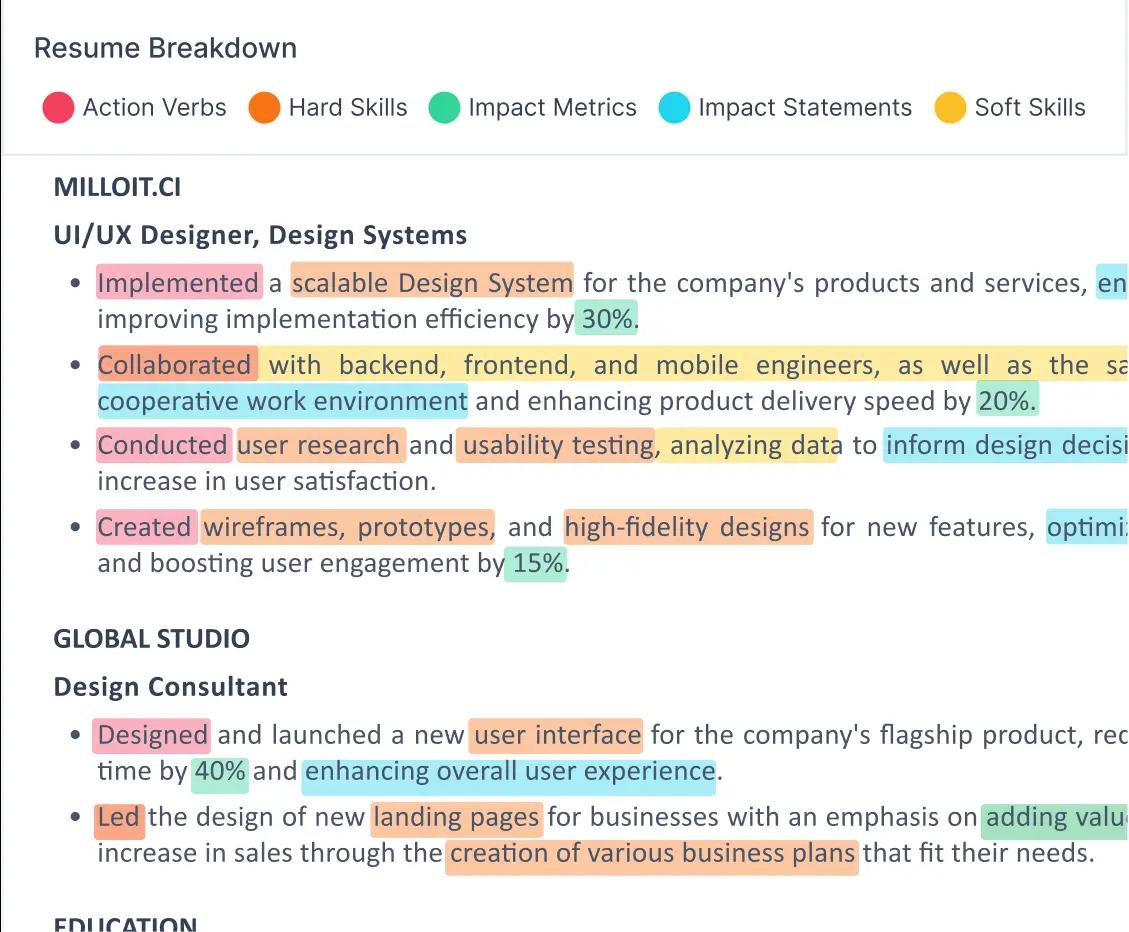Select the Impact Metrics legend label
The height and width of the screenshot is (932, 1129).
552,108
